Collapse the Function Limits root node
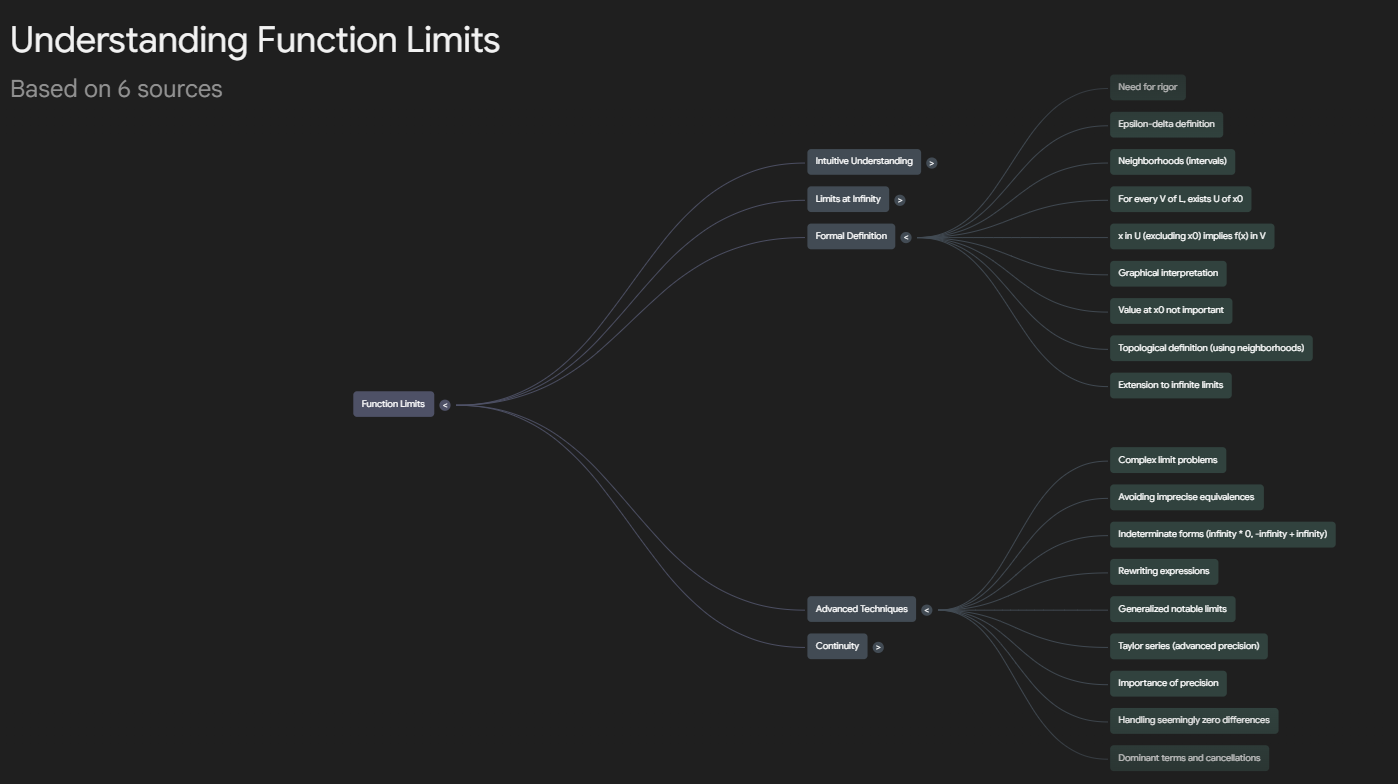This screenshot has height=784, width=1398. 444,404
